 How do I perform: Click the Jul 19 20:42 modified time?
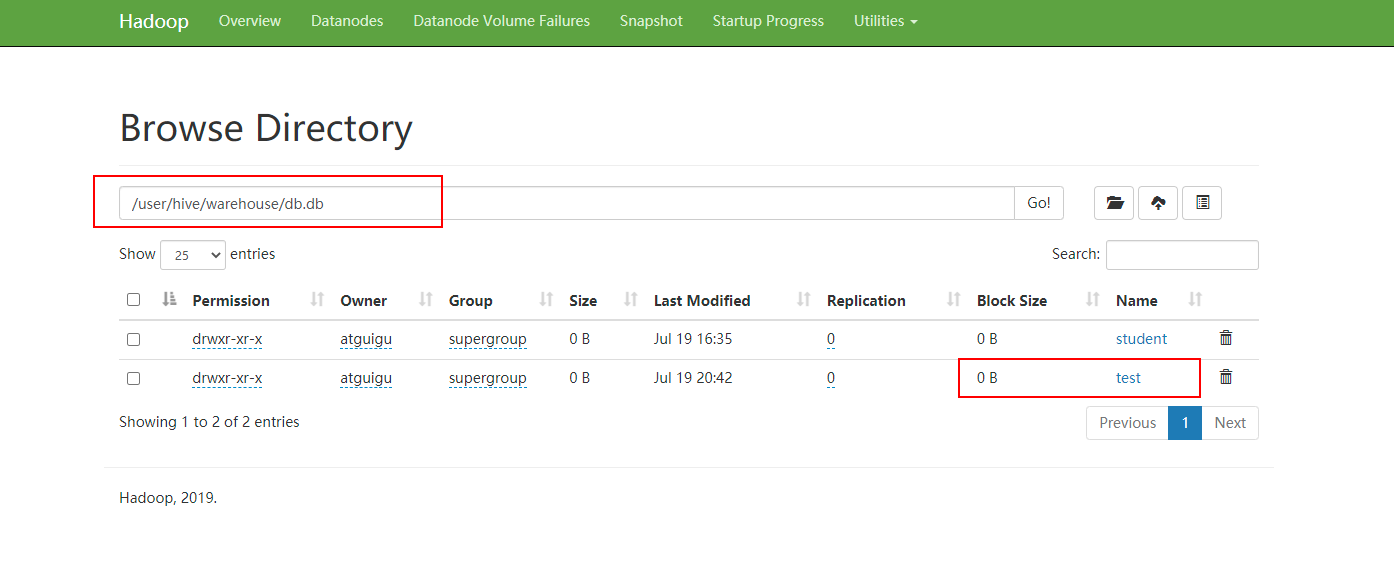[693, 378]
